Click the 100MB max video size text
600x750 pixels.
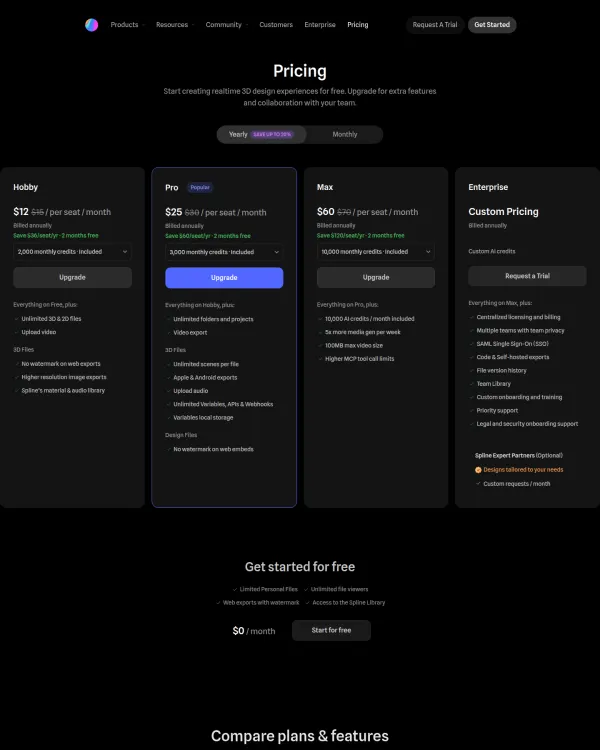354,345
